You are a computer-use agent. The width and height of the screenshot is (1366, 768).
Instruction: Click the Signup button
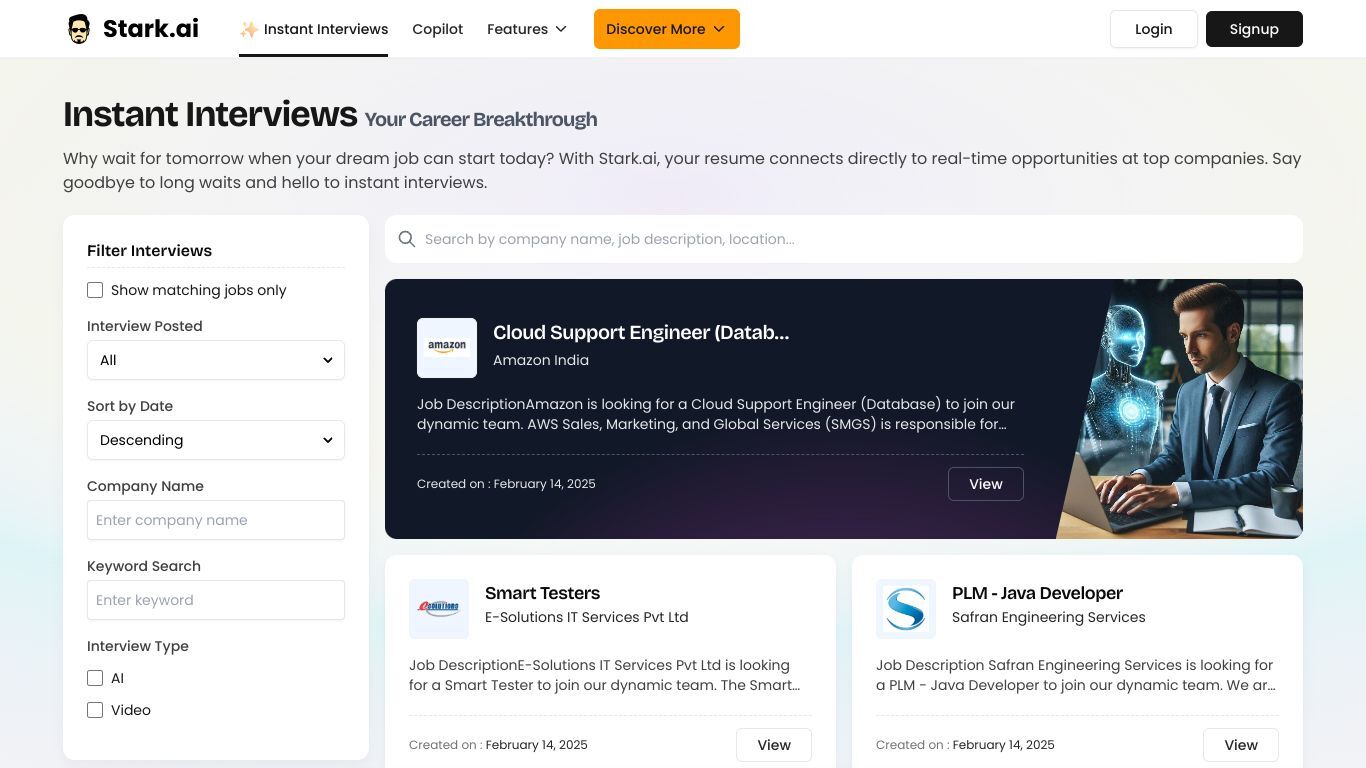pos(1254,29)
